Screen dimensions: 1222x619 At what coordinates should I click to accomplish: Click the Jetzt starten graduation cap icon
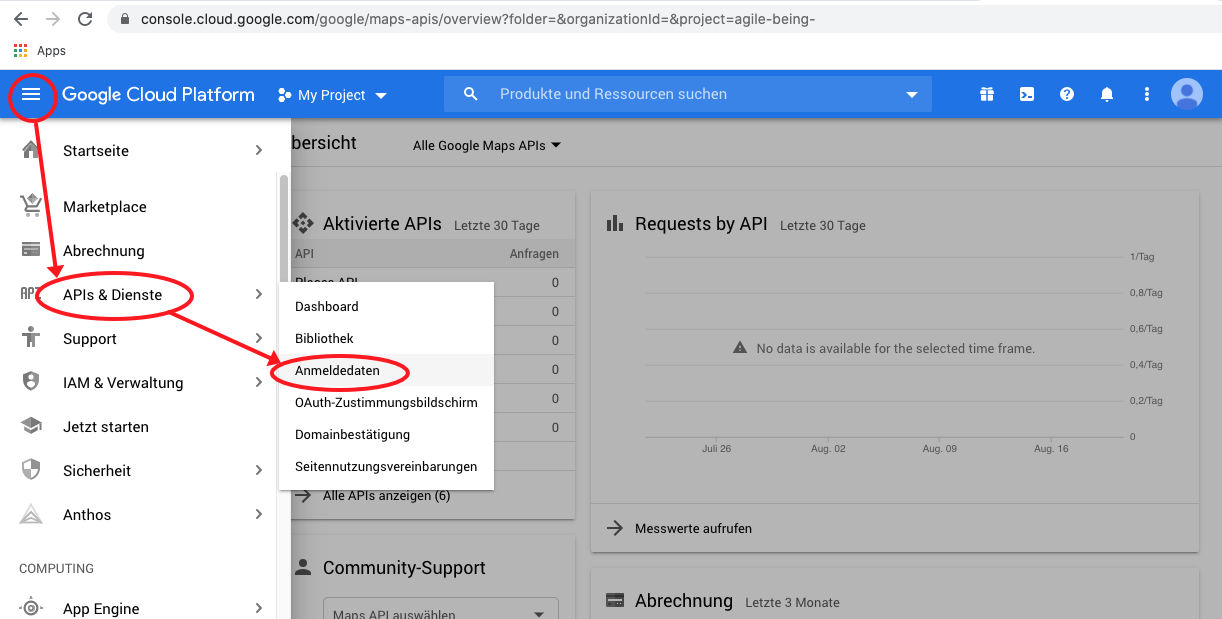pos(31,426)
